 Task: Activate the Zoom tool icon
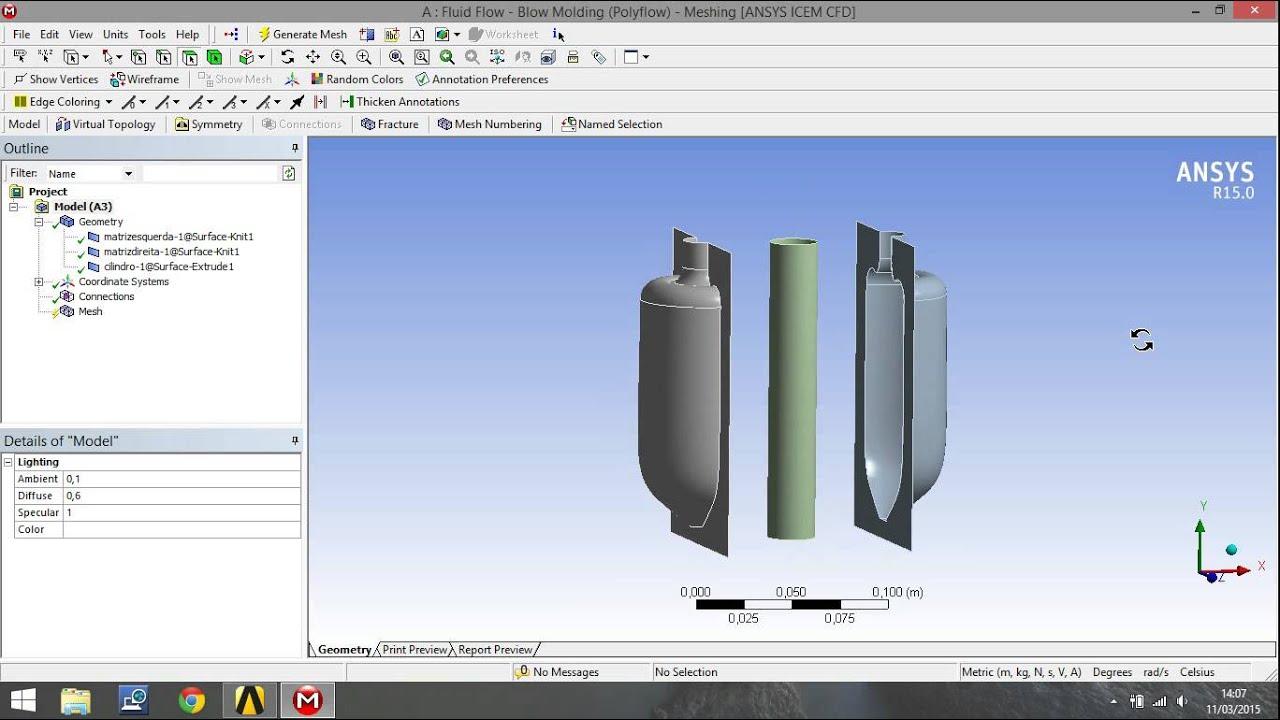[338, 57]
